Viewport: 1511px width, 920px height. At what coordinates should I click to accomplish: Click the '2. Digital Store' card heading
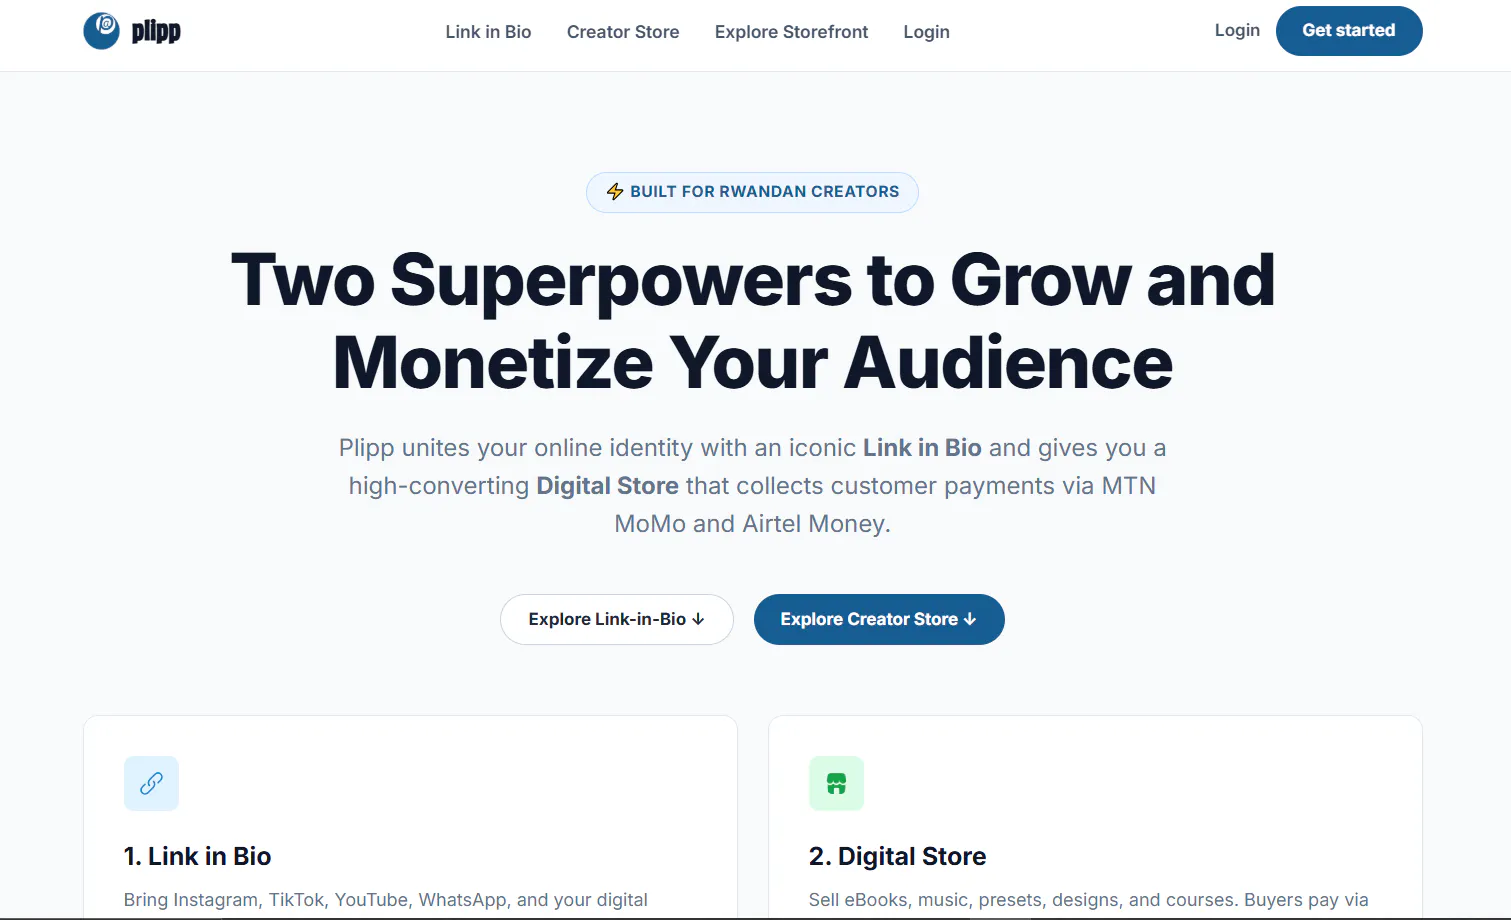(x=897, y=856)
